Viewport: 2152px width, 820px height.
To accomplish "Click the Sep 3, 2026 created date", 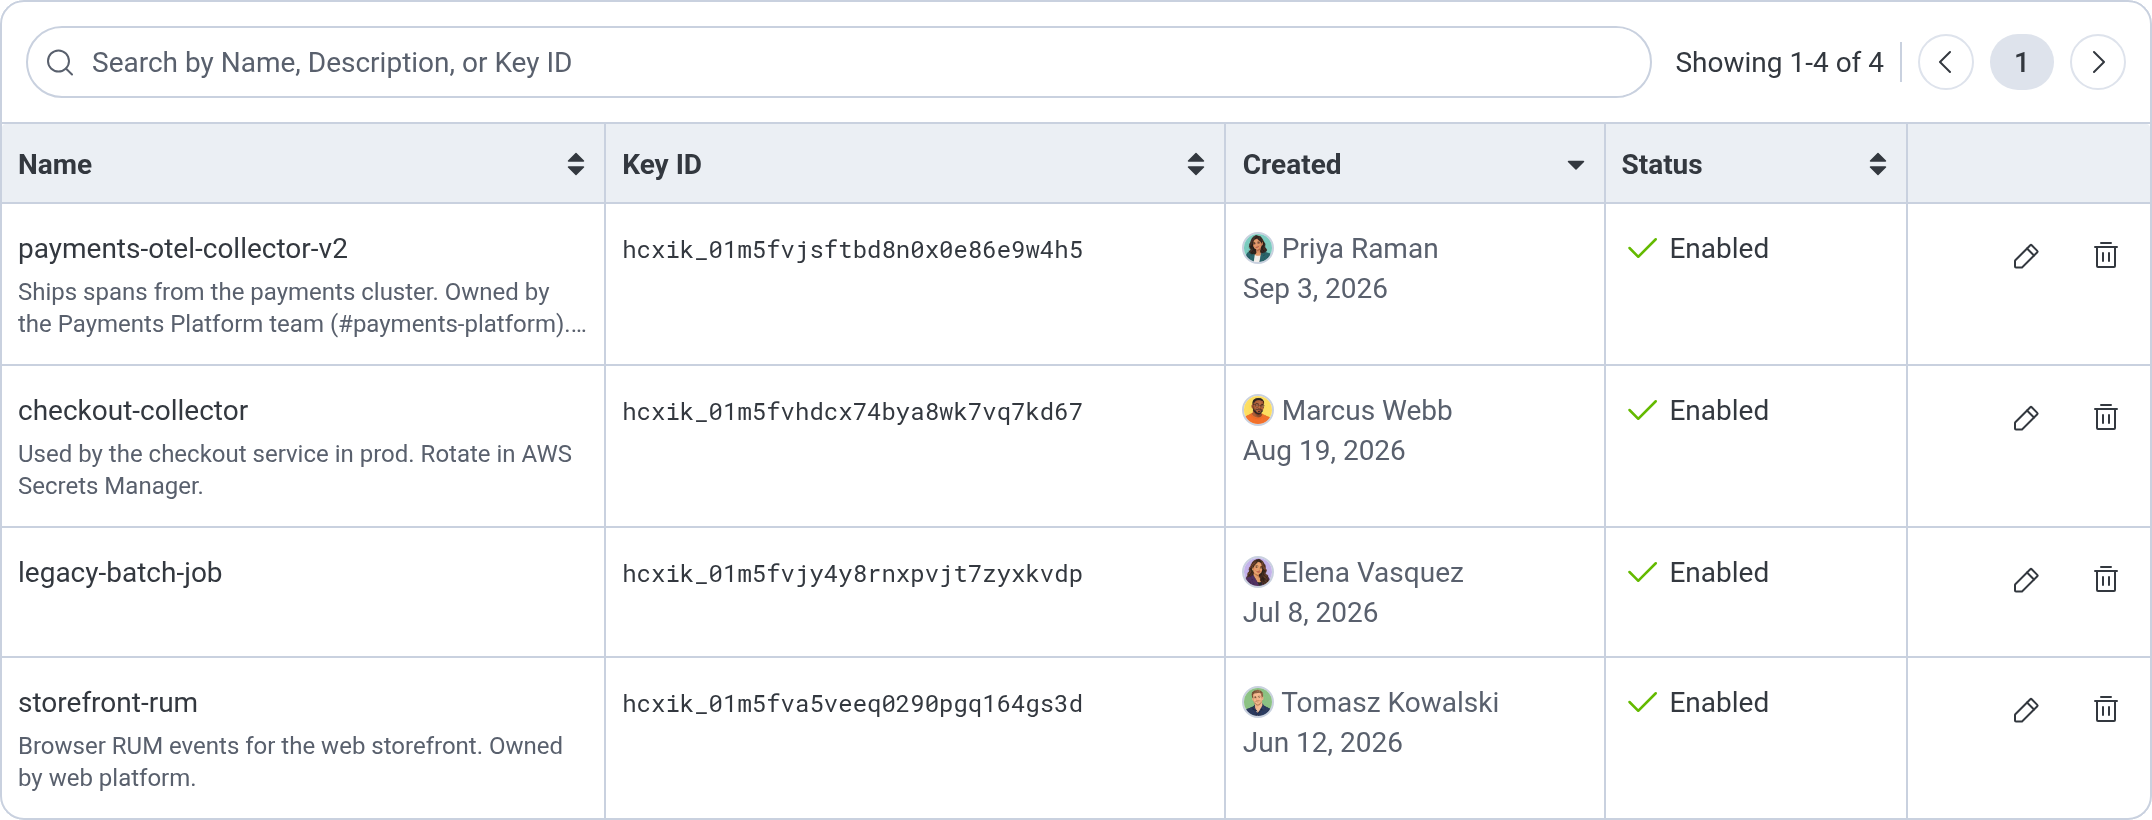I will pyautogui.click(x=1315, y=288).
